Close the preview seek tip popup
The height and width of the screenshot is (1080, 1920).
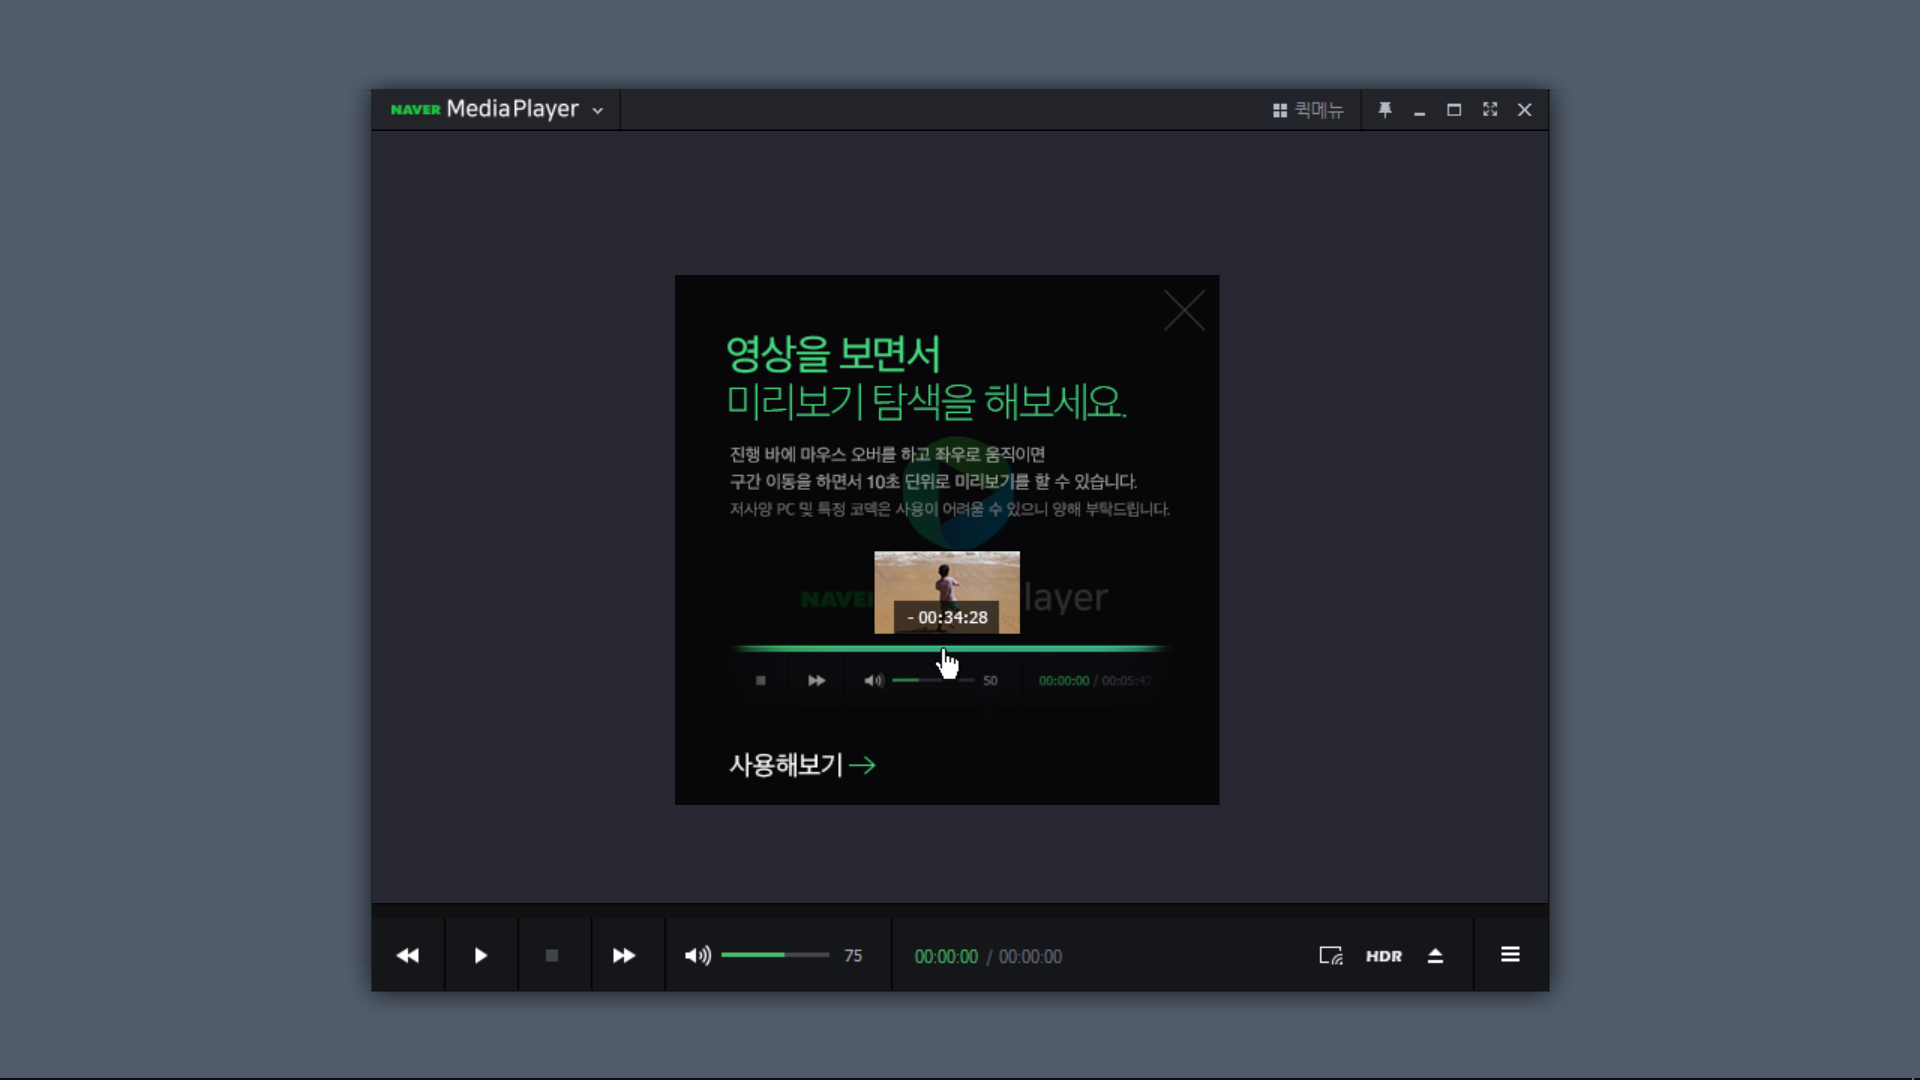point(1184,311)
